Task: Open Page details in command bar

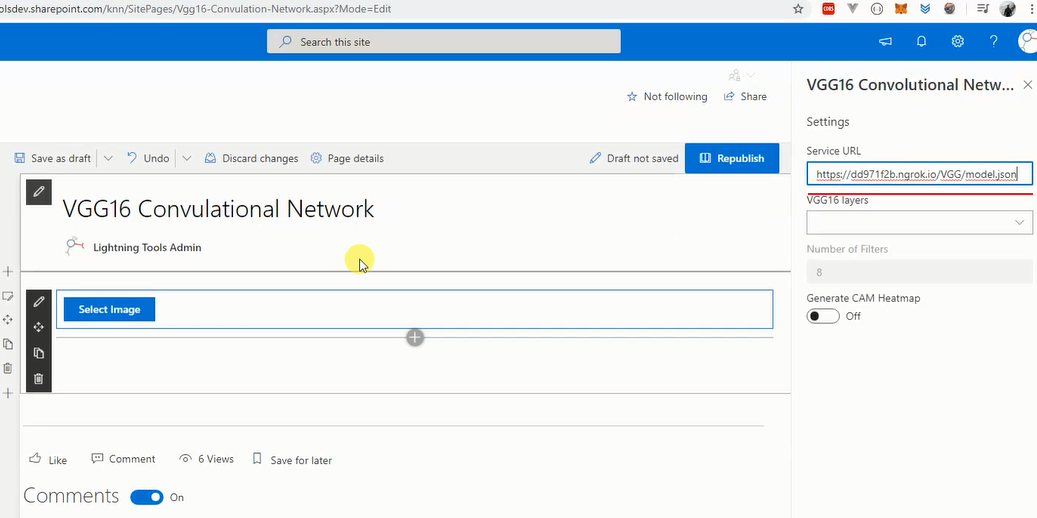Action: pyautogui.click(x=347, y=158)
